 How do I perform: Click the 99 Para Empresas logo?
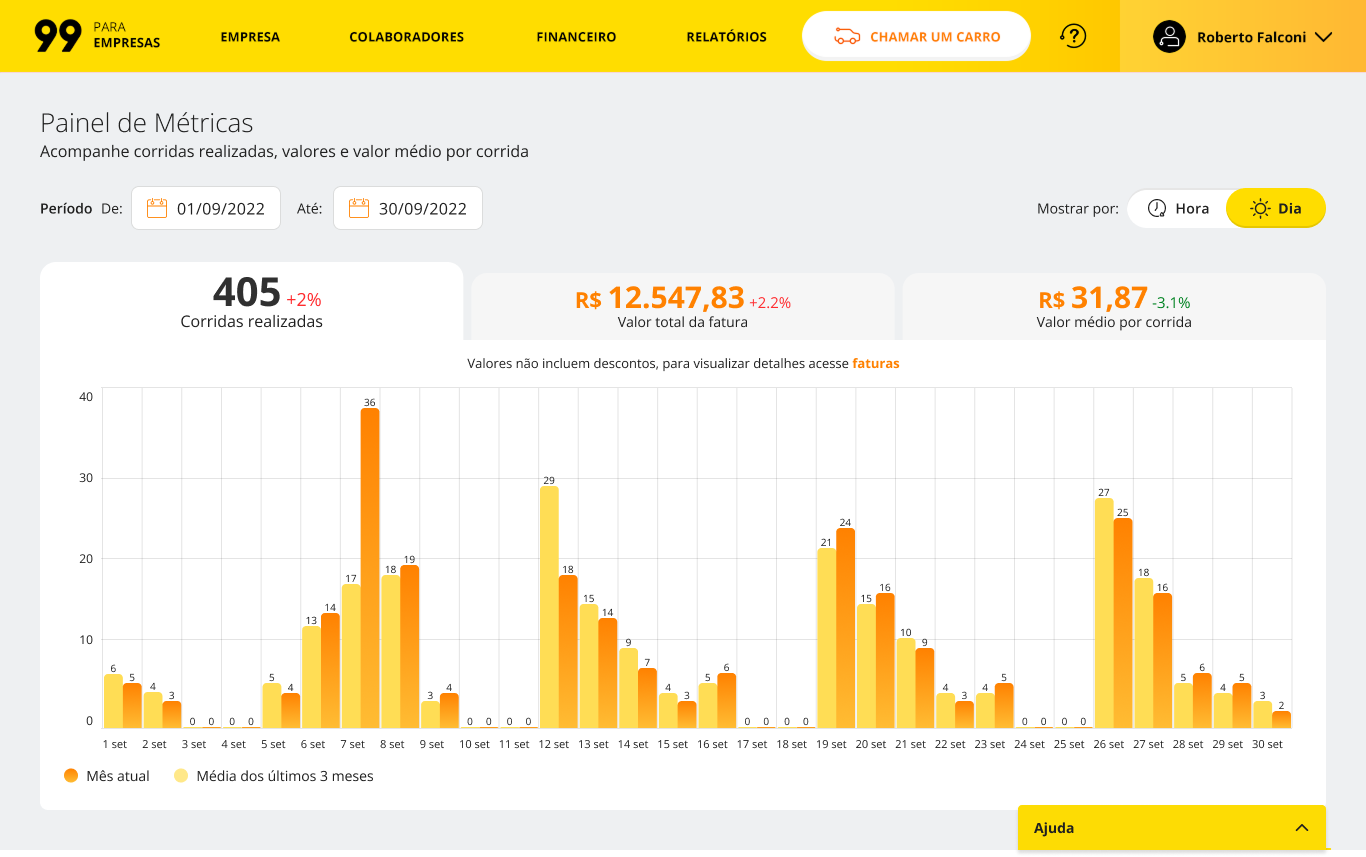pyautogui.click(x=97, y=36)
